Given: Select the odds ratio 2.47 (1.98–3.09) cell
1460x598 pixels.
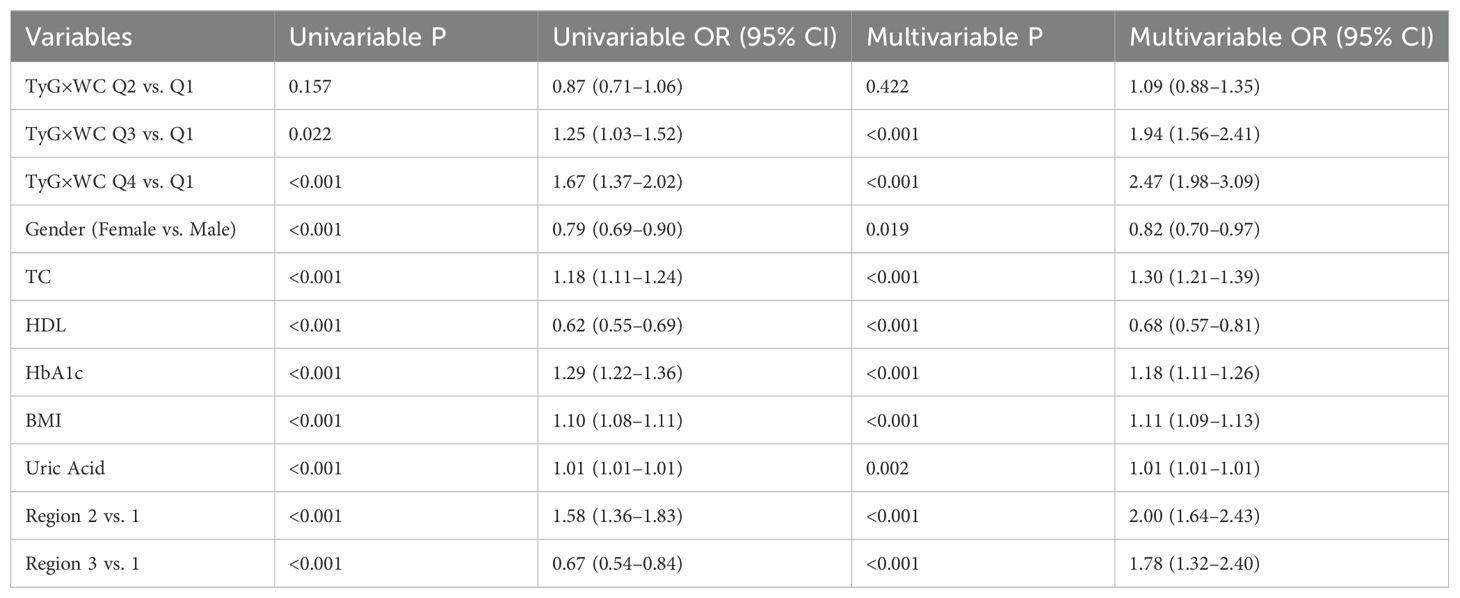Looking at the screenshot, I should (x=1196, y=182).
